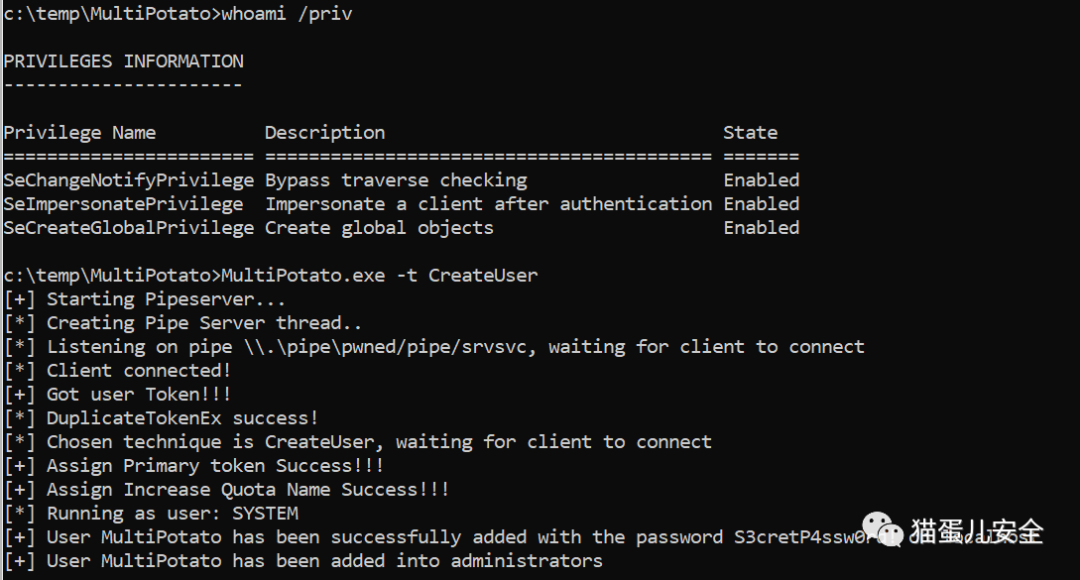Click the 'Got user Token!!!' line

[118, 394]
